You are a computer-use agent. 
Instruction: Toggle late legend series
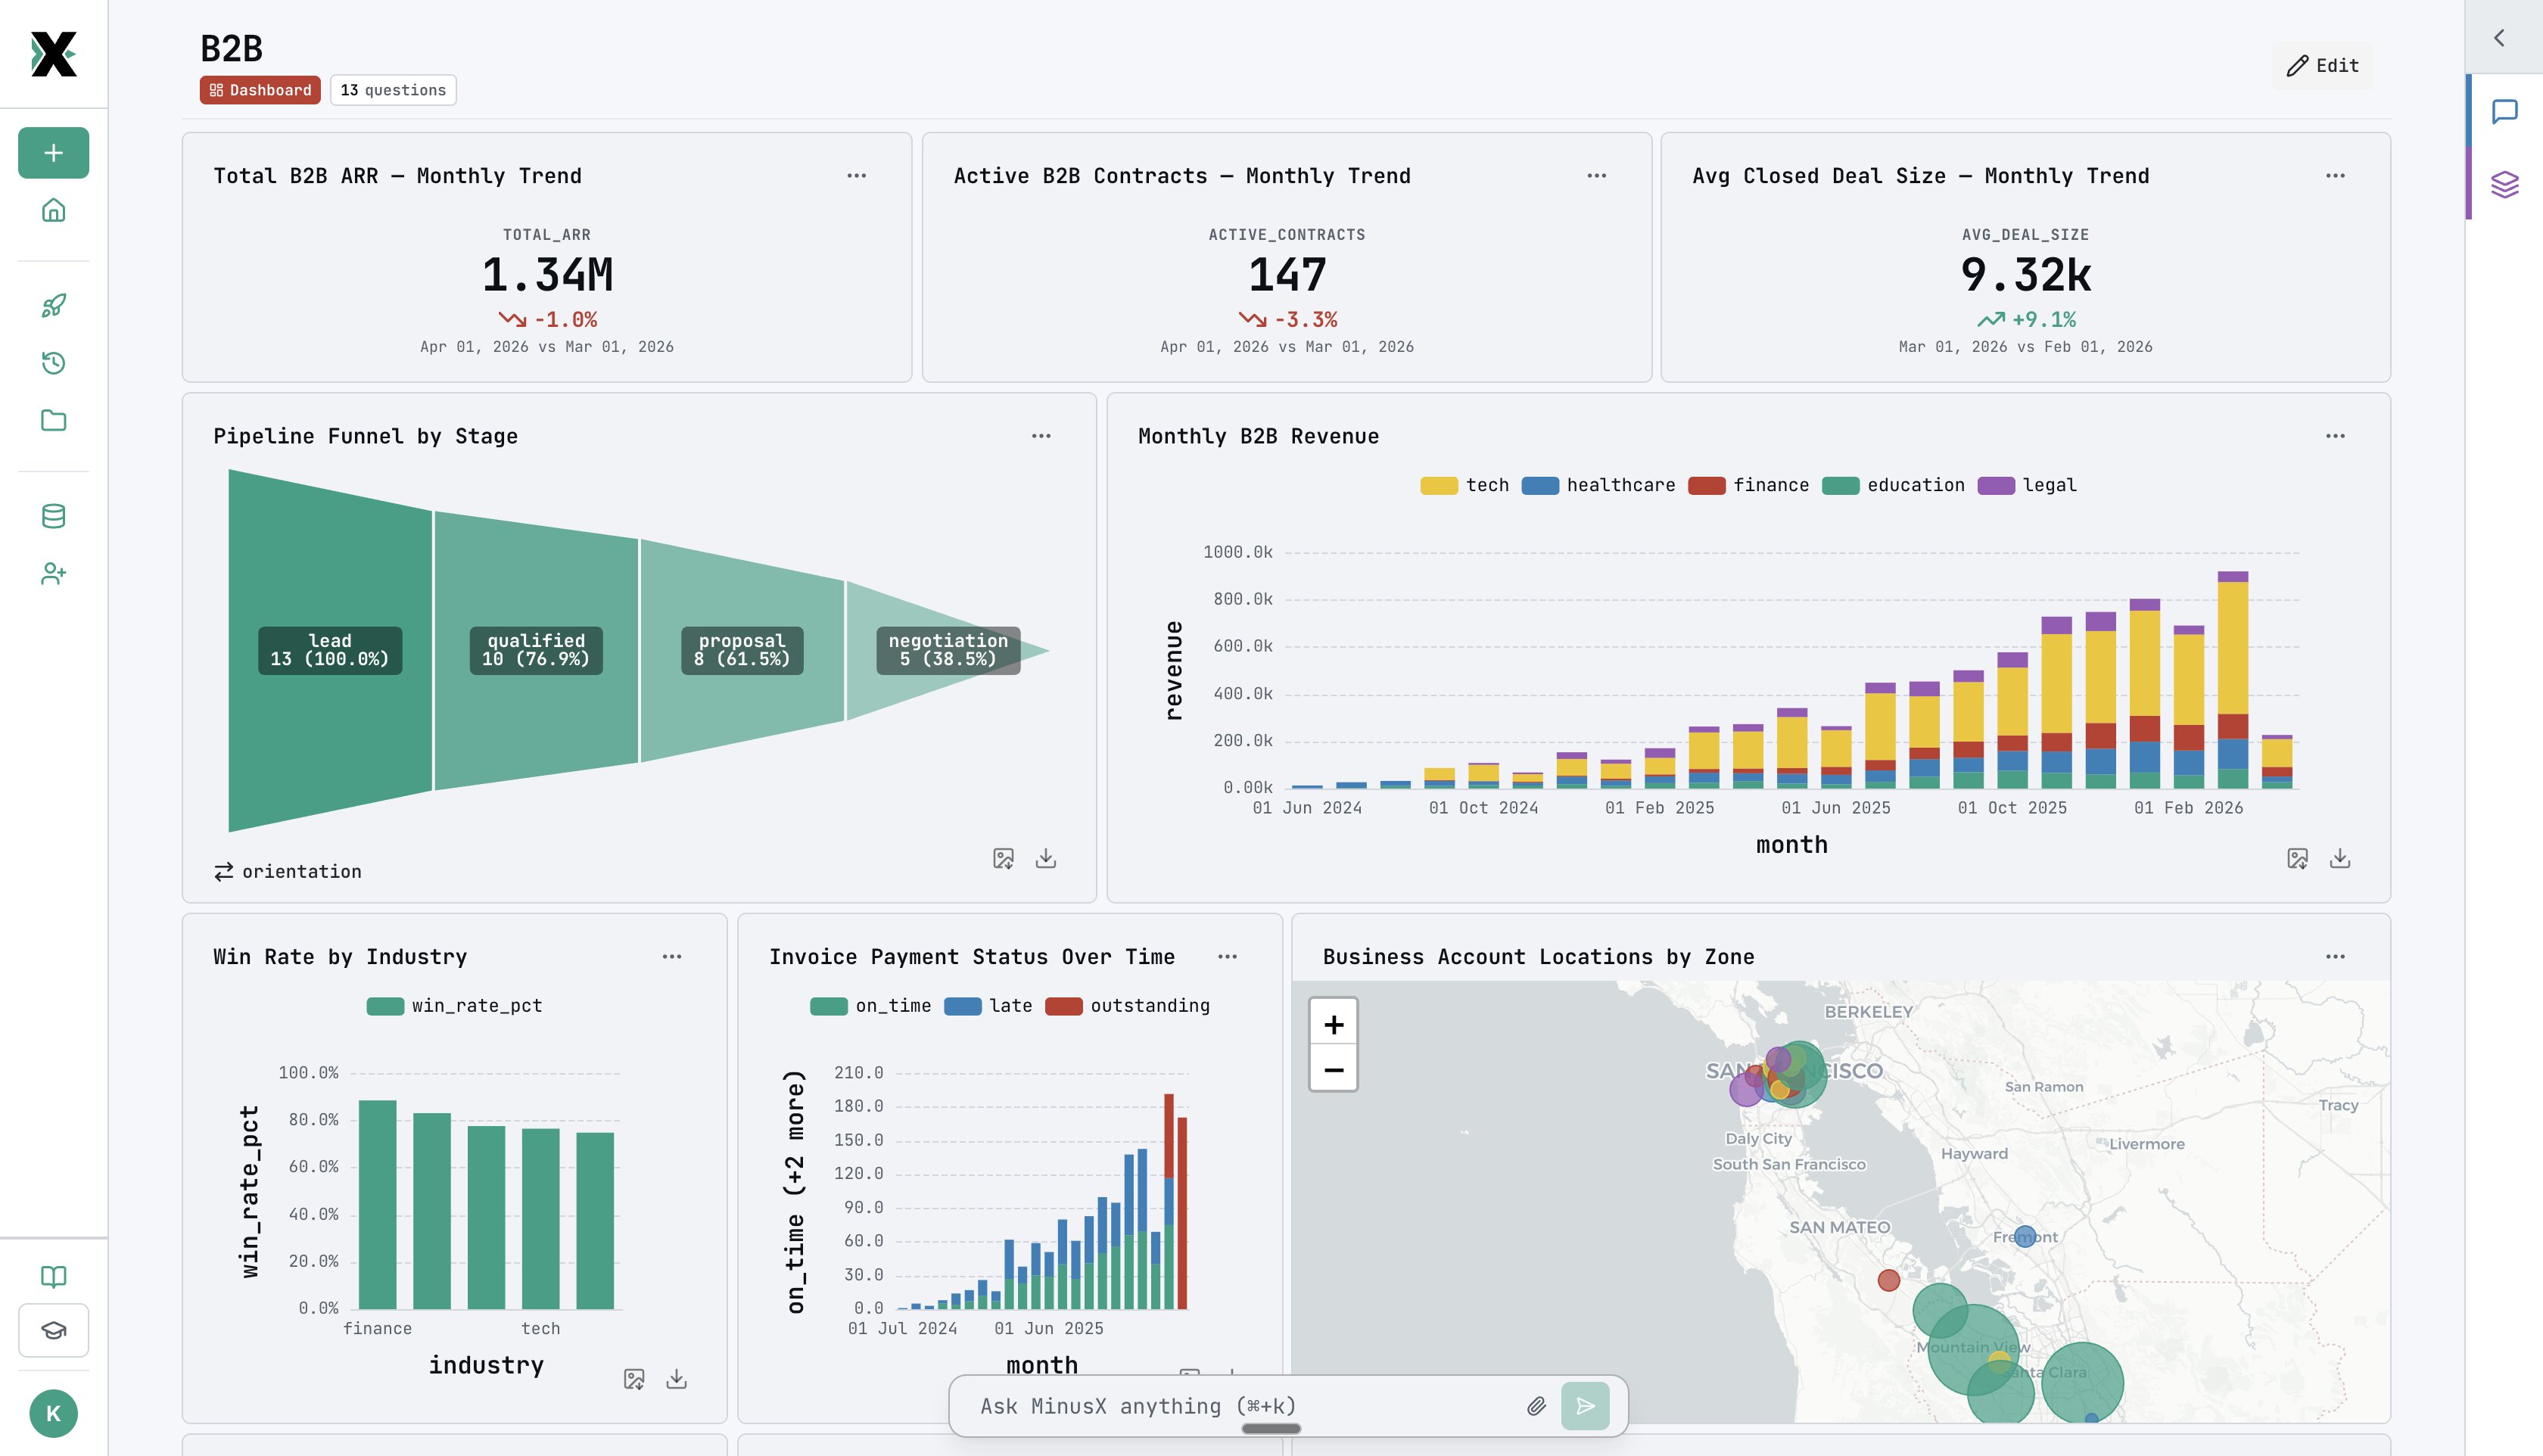(x=988, y=1006)
